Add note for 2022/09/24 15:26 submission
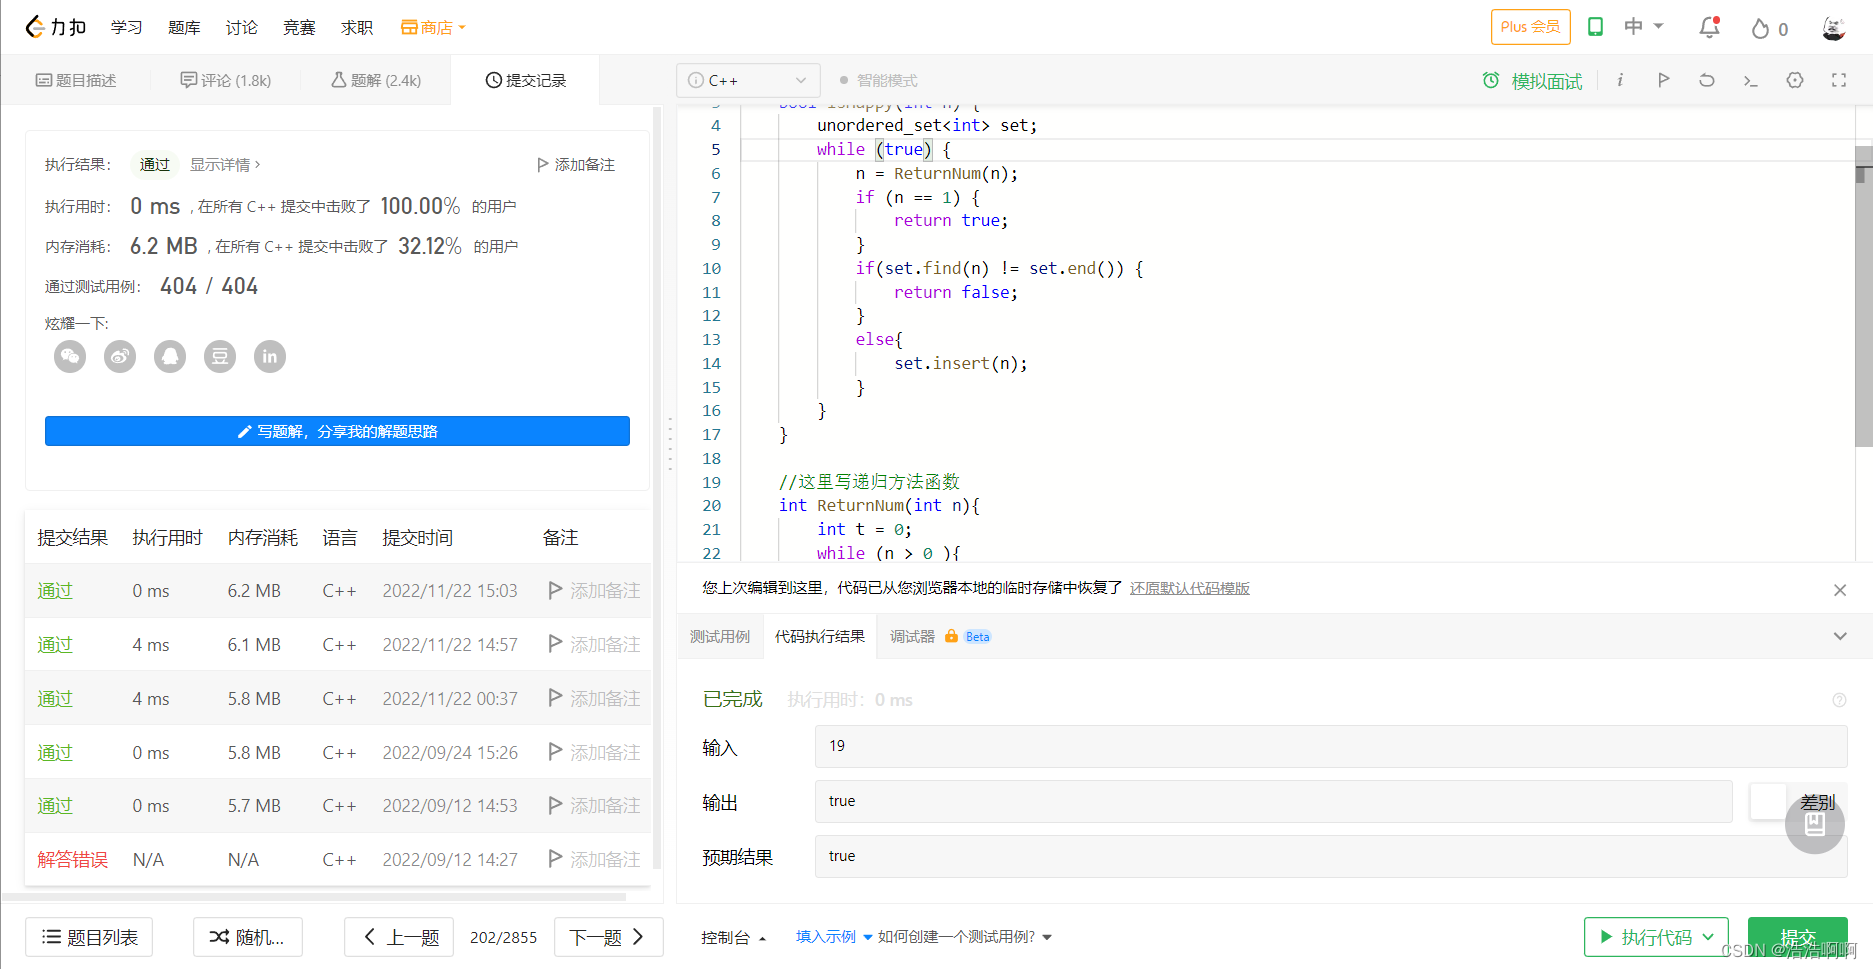1873x969 pixels. pyautogui.click(x=594, y=753)
